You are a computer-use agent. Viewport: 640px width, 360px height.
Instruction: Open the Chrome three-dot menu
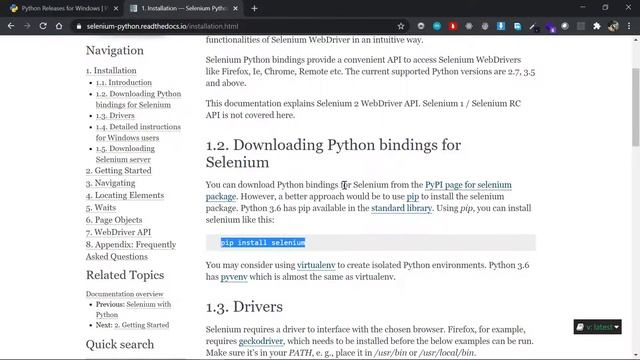click(629, 26)
